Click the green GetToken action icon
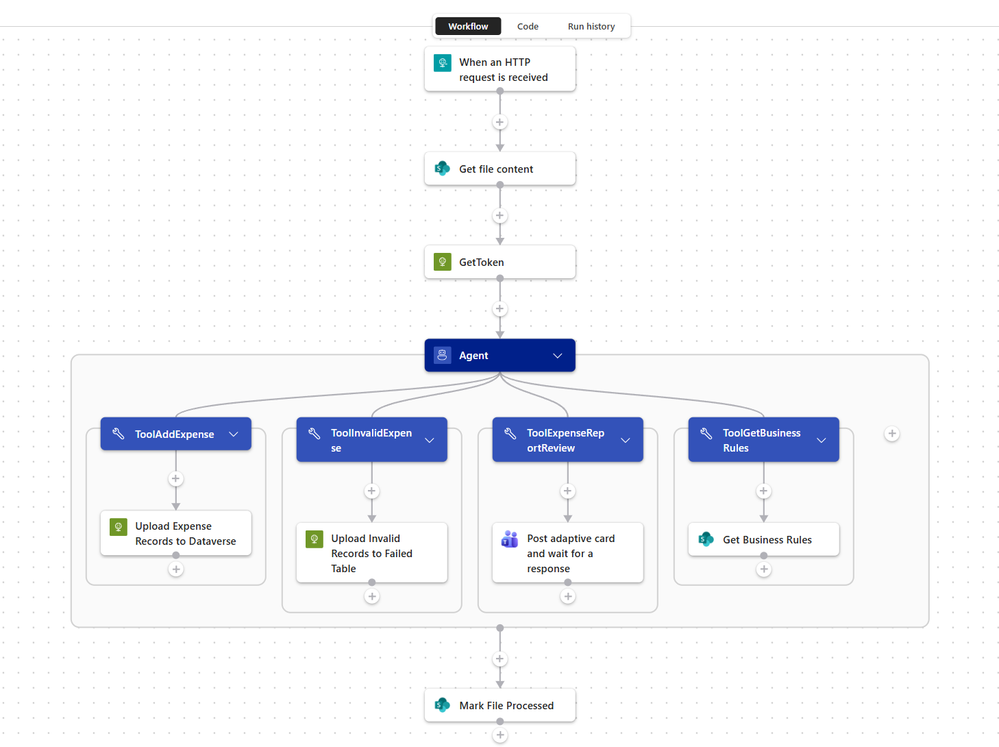 click(x=442, y=262)
